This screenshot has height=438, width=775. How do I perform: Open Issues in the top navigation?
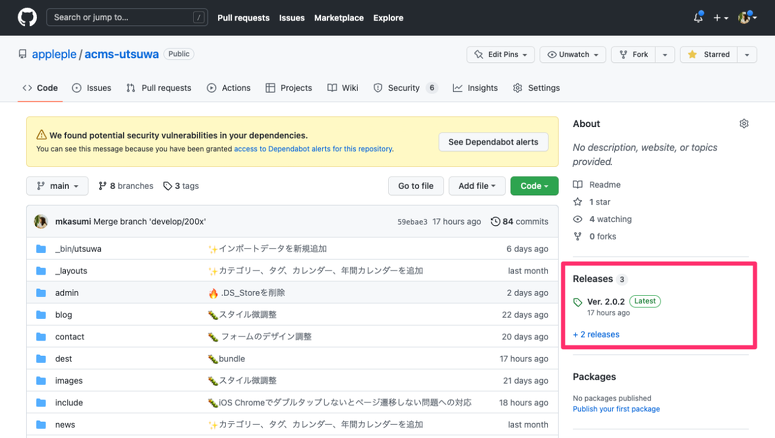coord(292,18)
